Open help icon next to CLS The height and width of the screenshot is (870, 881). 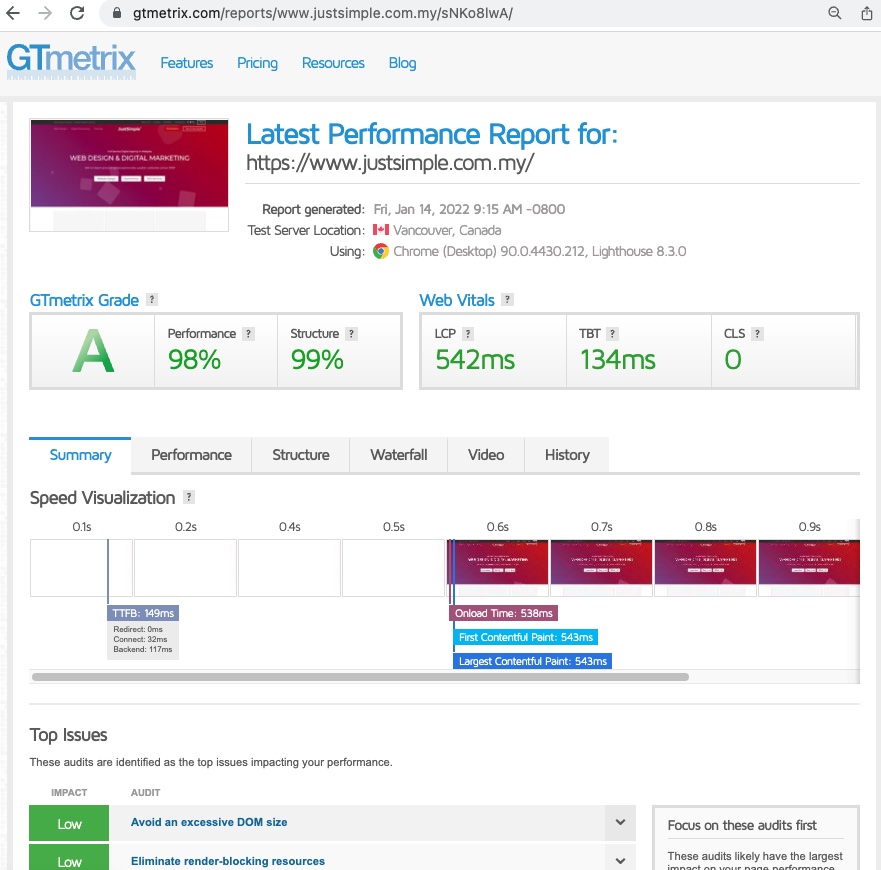(x=757, y=334)
